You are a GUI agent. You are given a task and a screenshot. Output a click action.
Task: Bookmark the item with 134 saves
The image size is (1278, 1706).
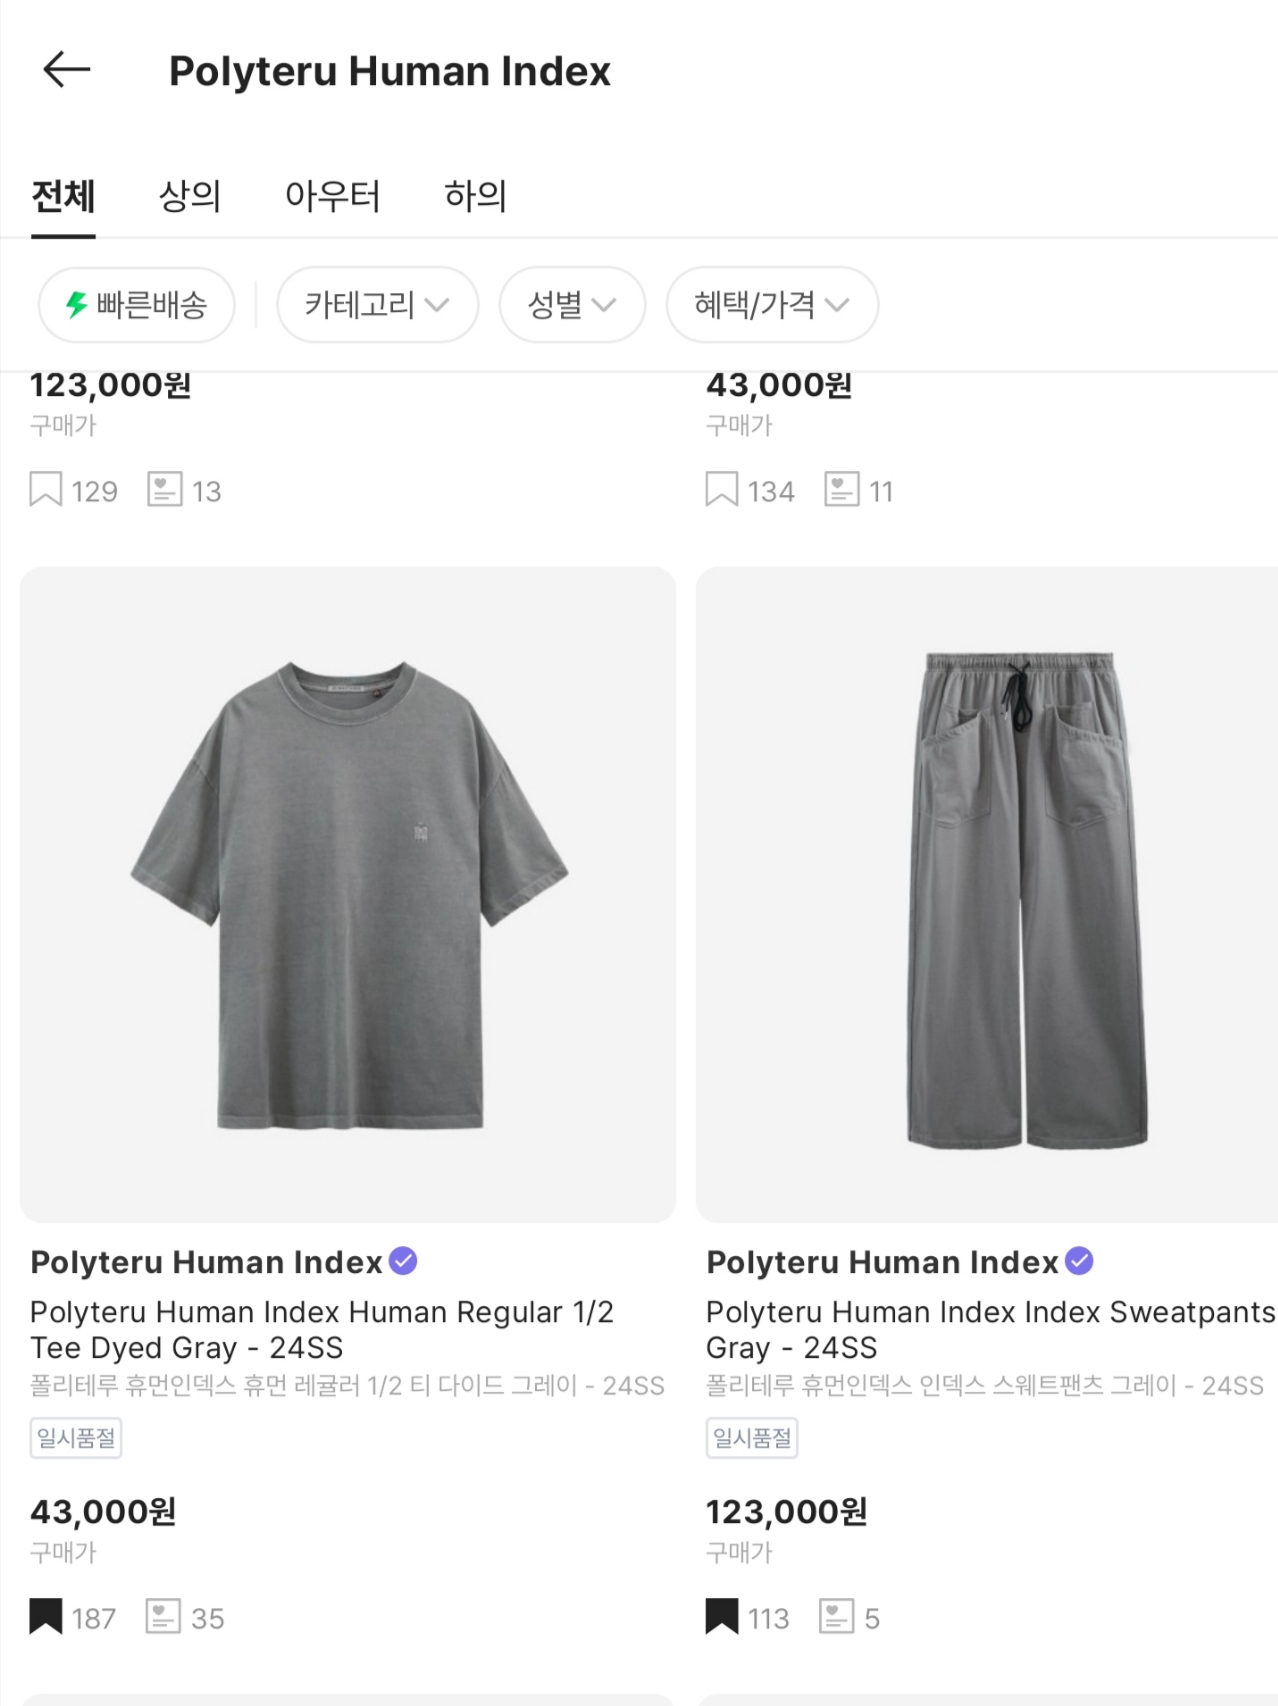[x=722, y=490]
